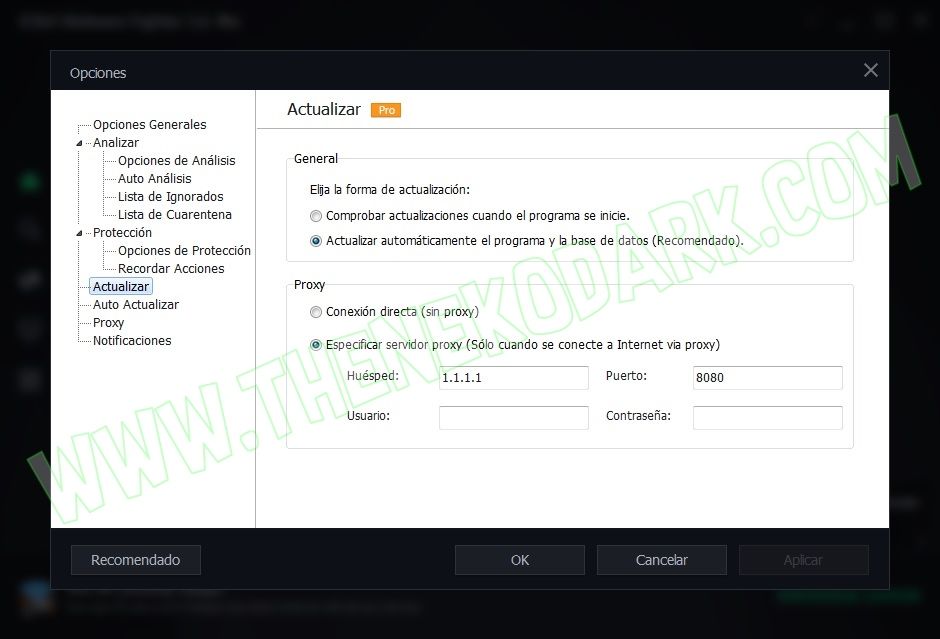Collapse the Analizar tree branch arrow
The height and width of the screenshot is (639, 940).
pos(79,143)
